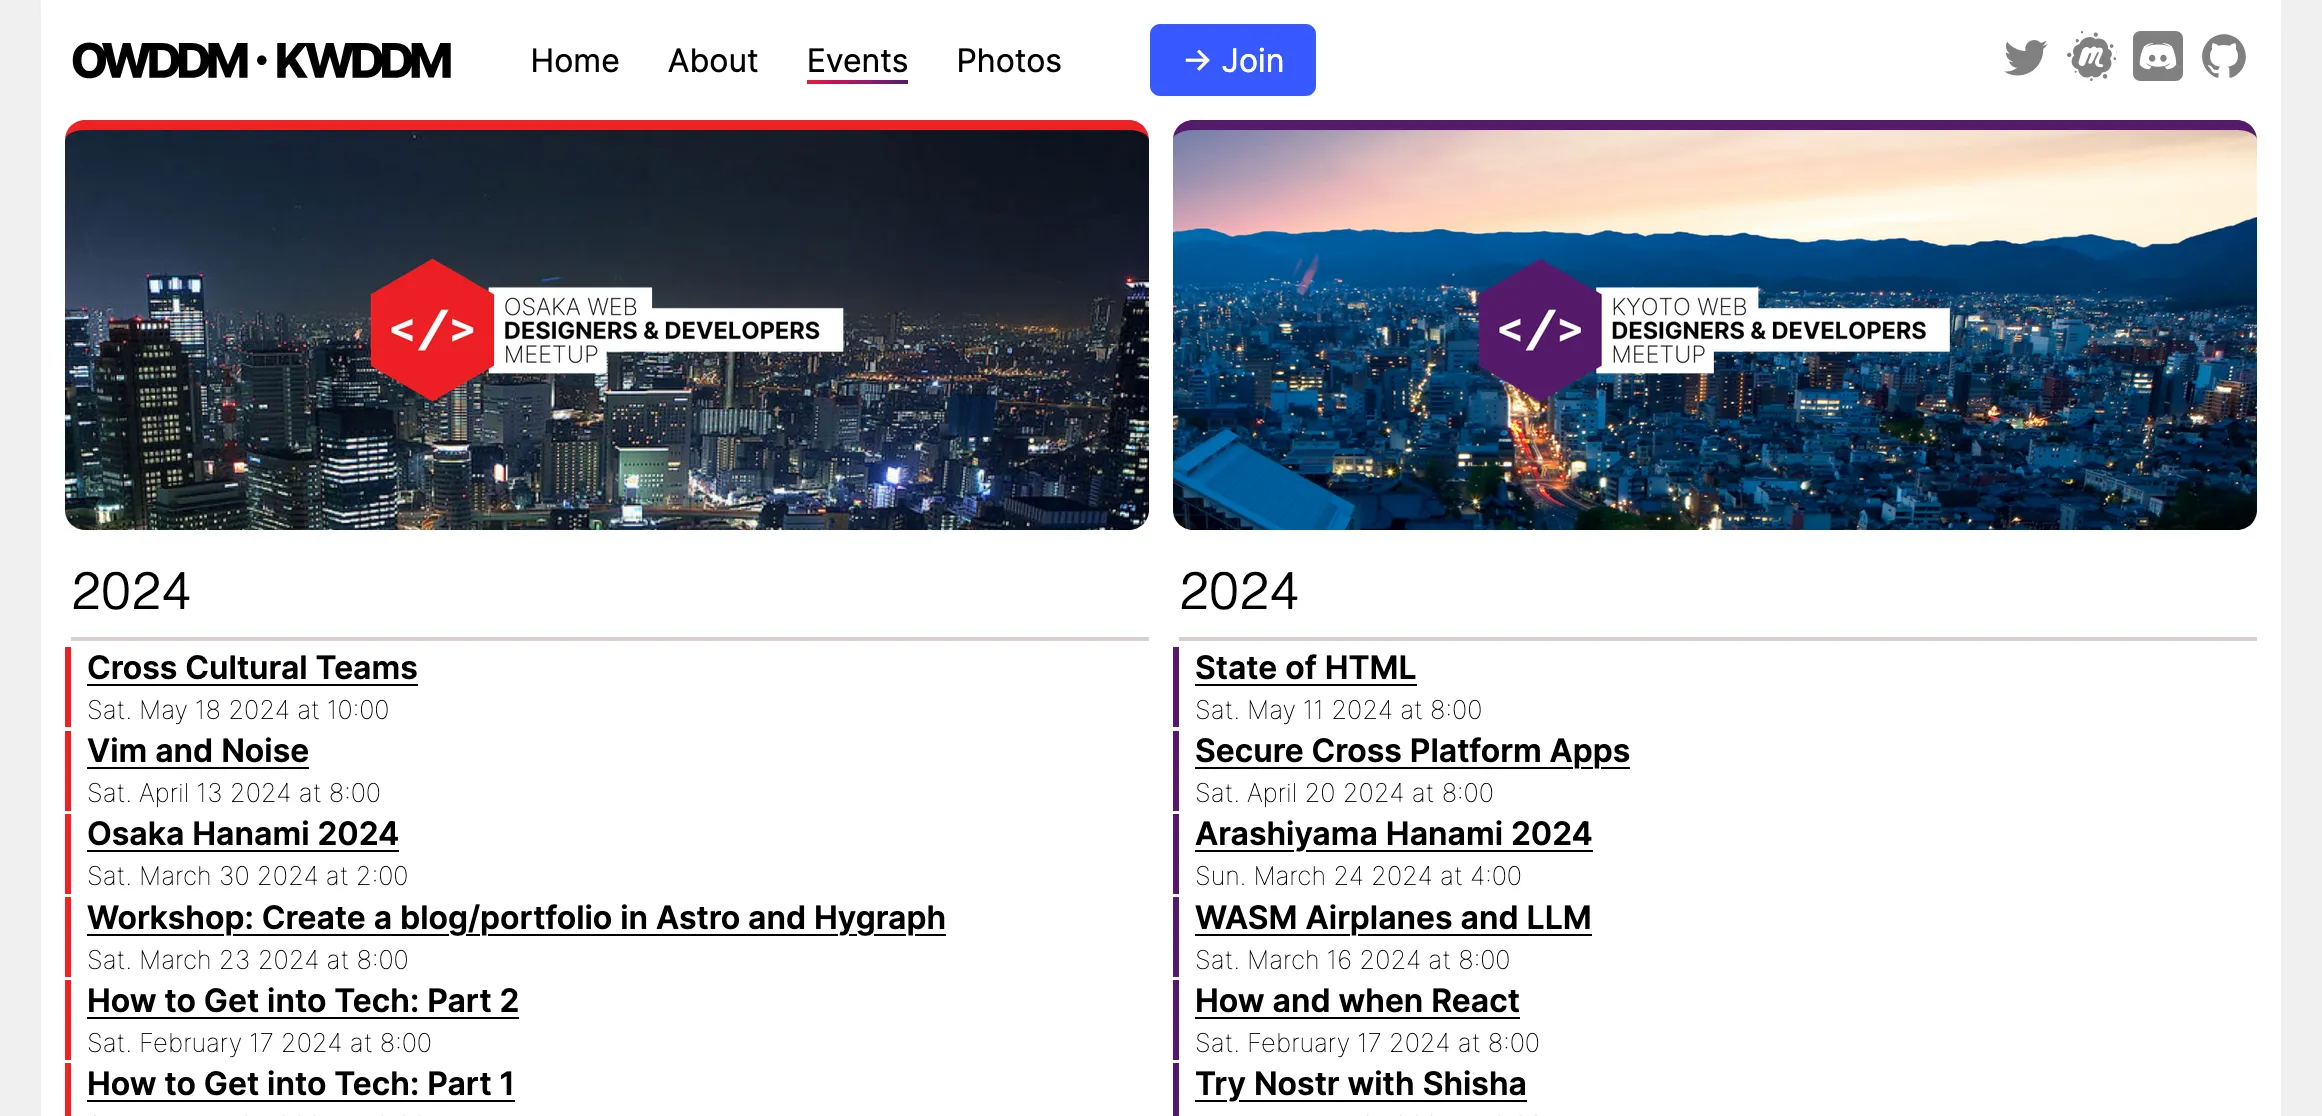
Task: Select the Events nav item
Action: pos(856,61)
